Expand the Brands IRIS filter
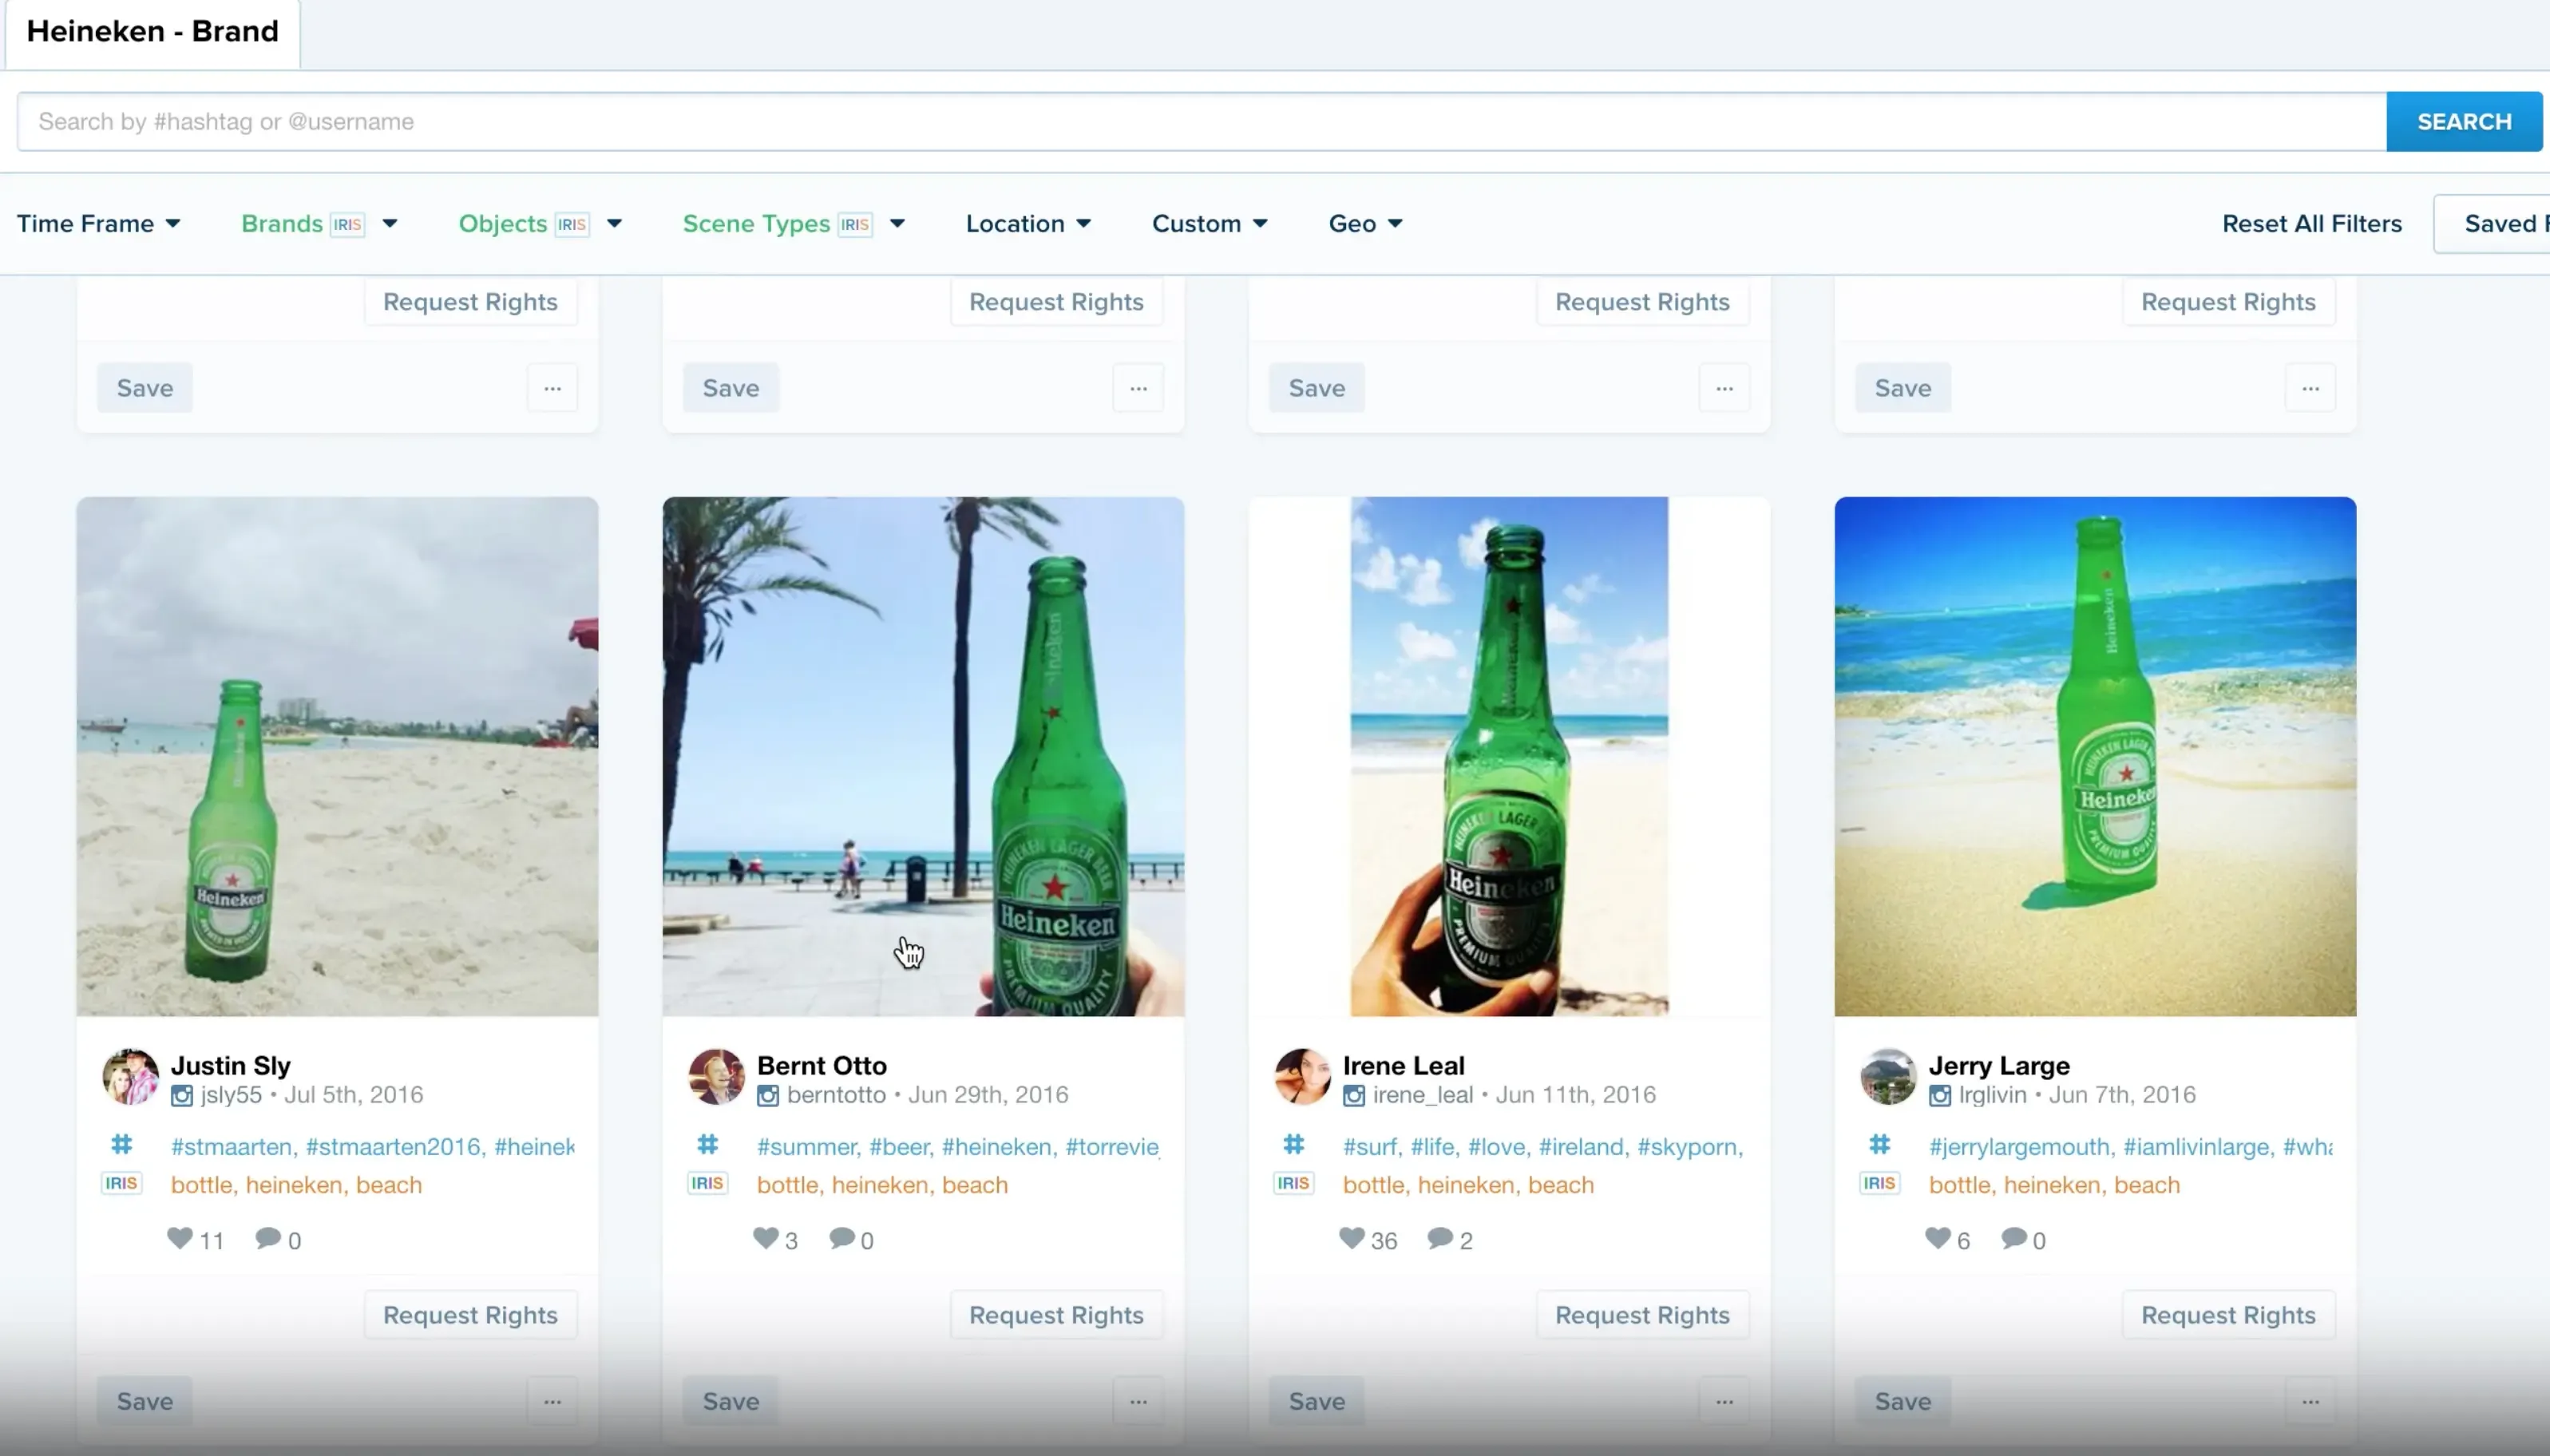 [320, 223]
